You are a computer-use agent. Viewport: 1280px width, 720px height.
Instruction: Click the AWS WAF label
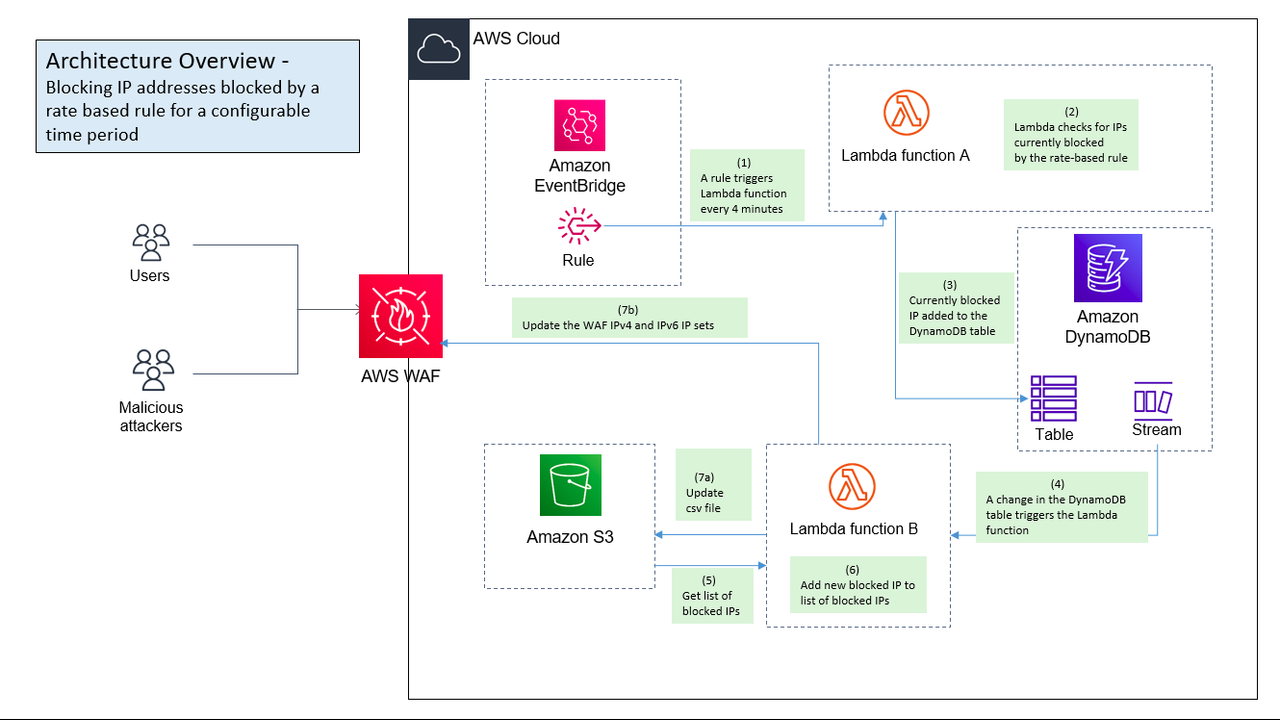[x=400, y=377]
